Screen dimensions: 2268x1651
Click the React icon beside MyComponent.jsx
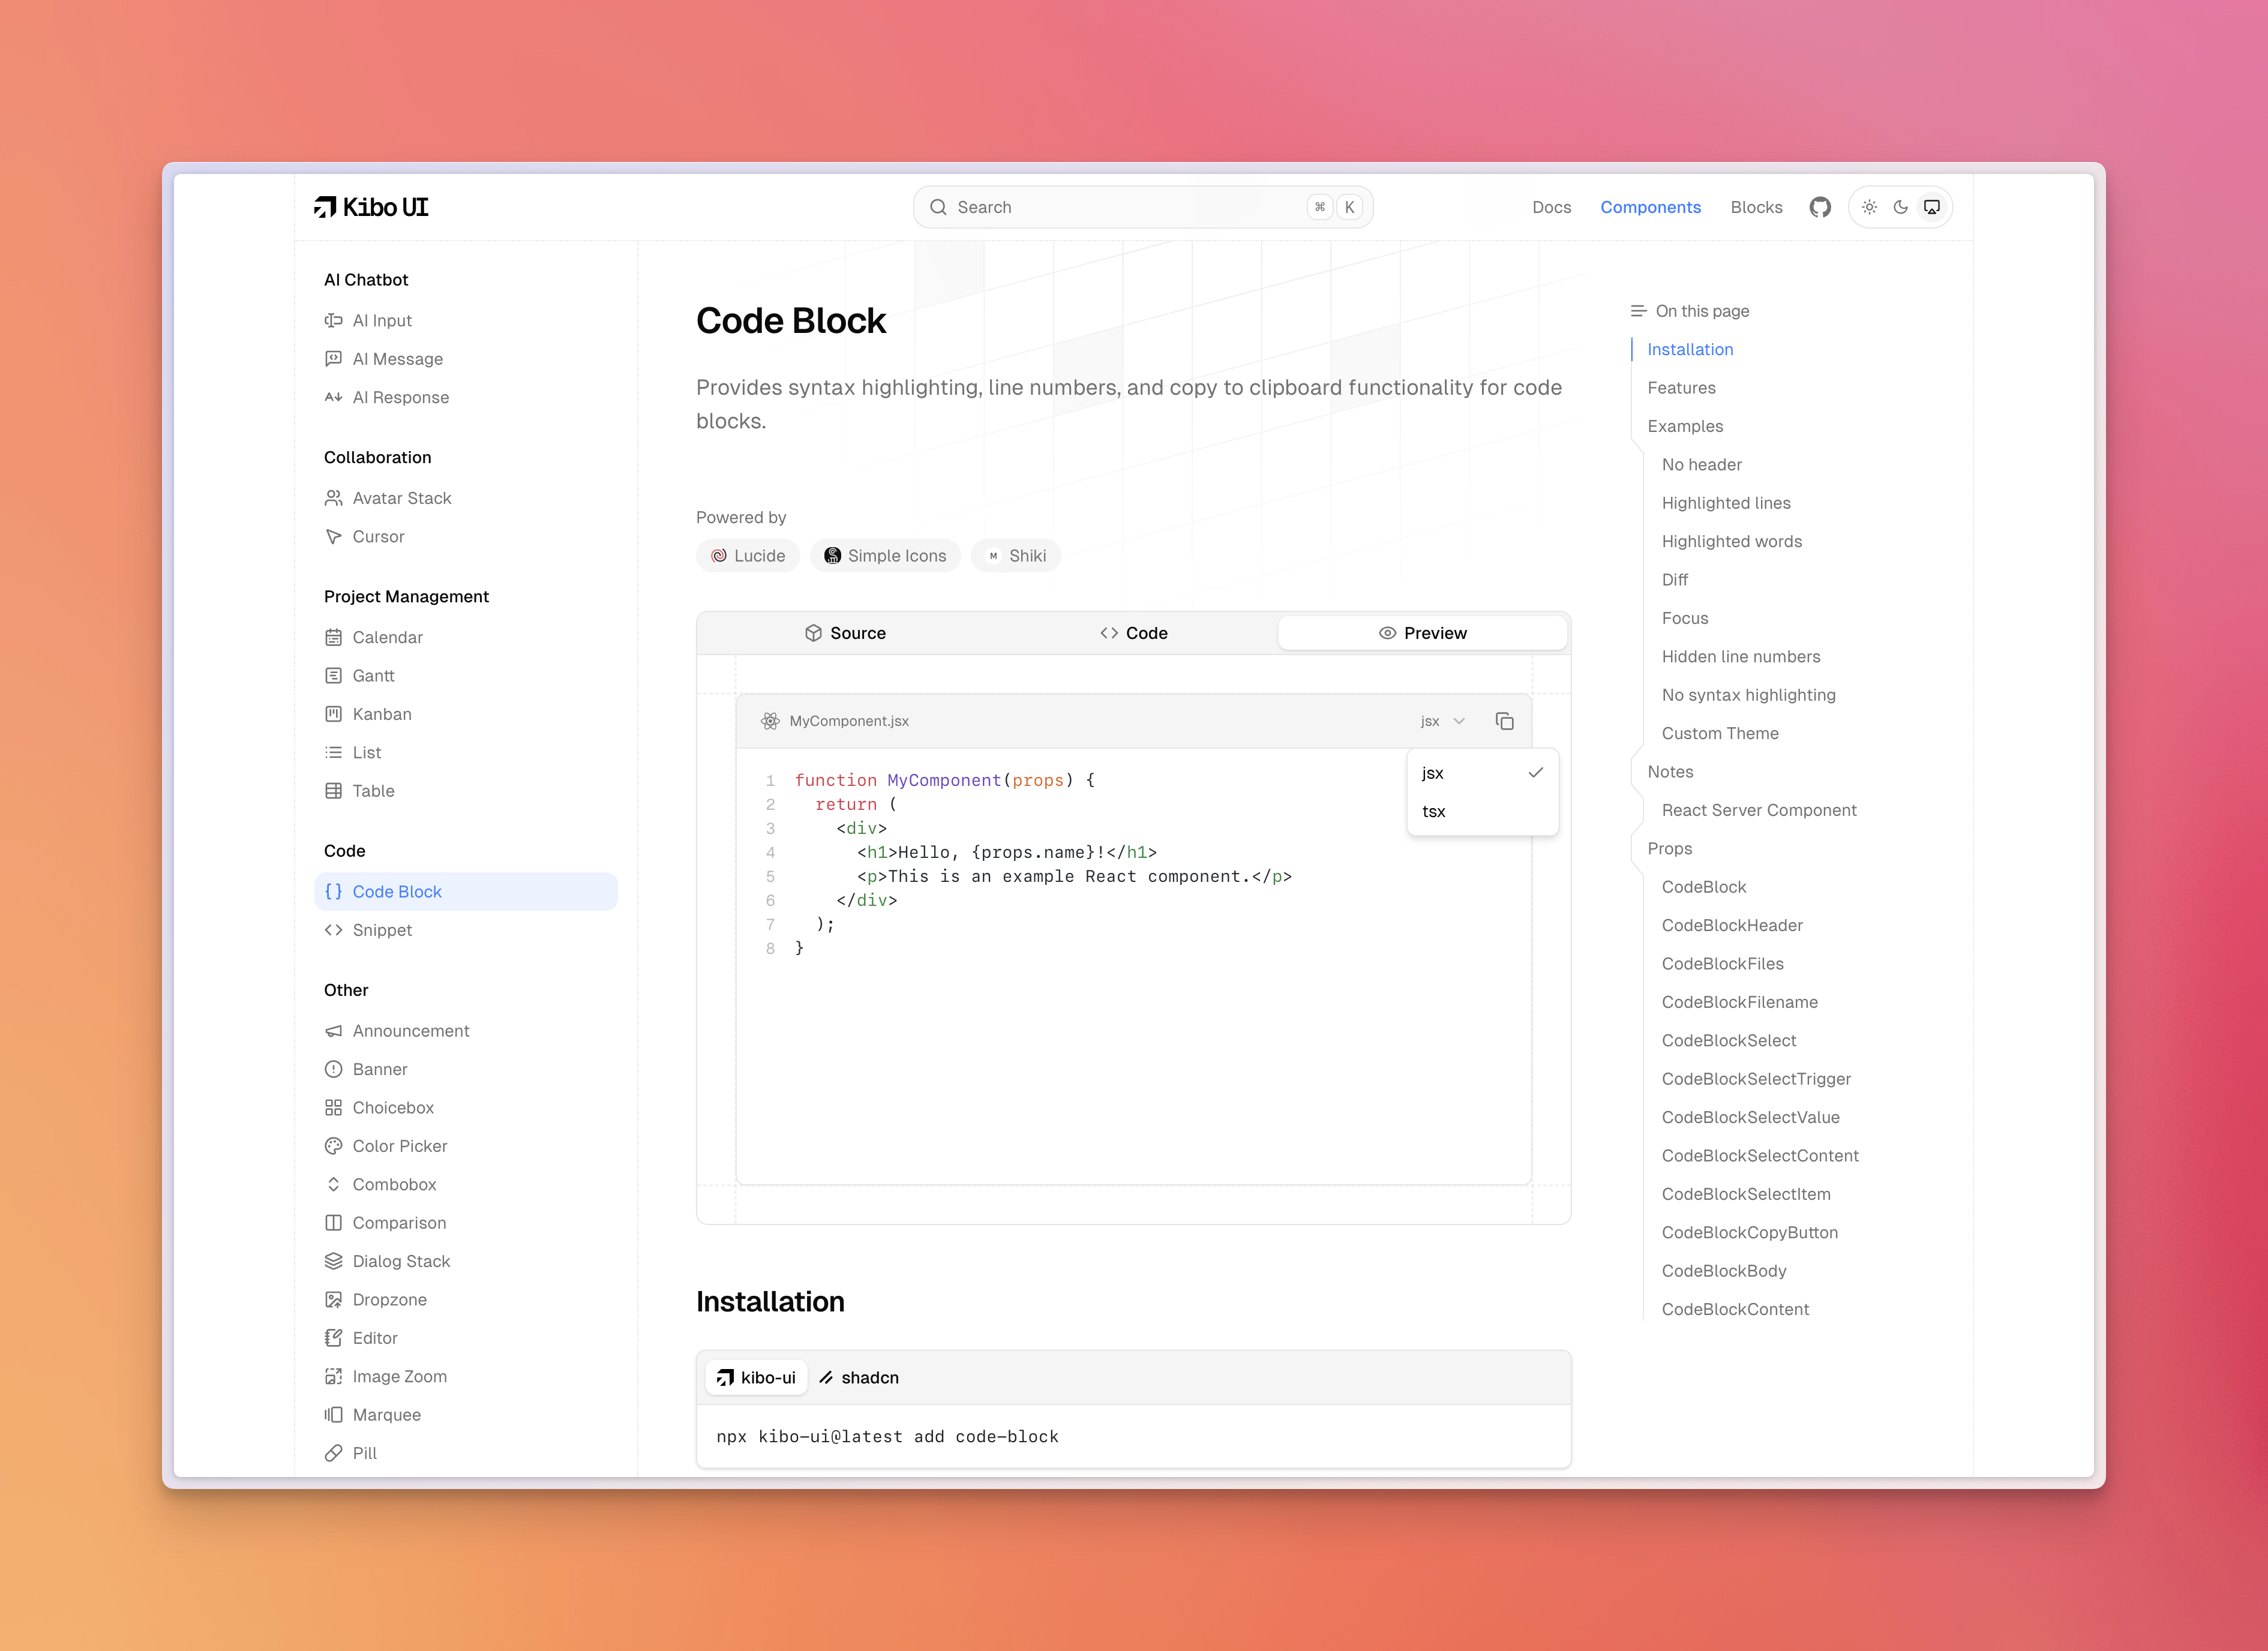coord(770,721)
